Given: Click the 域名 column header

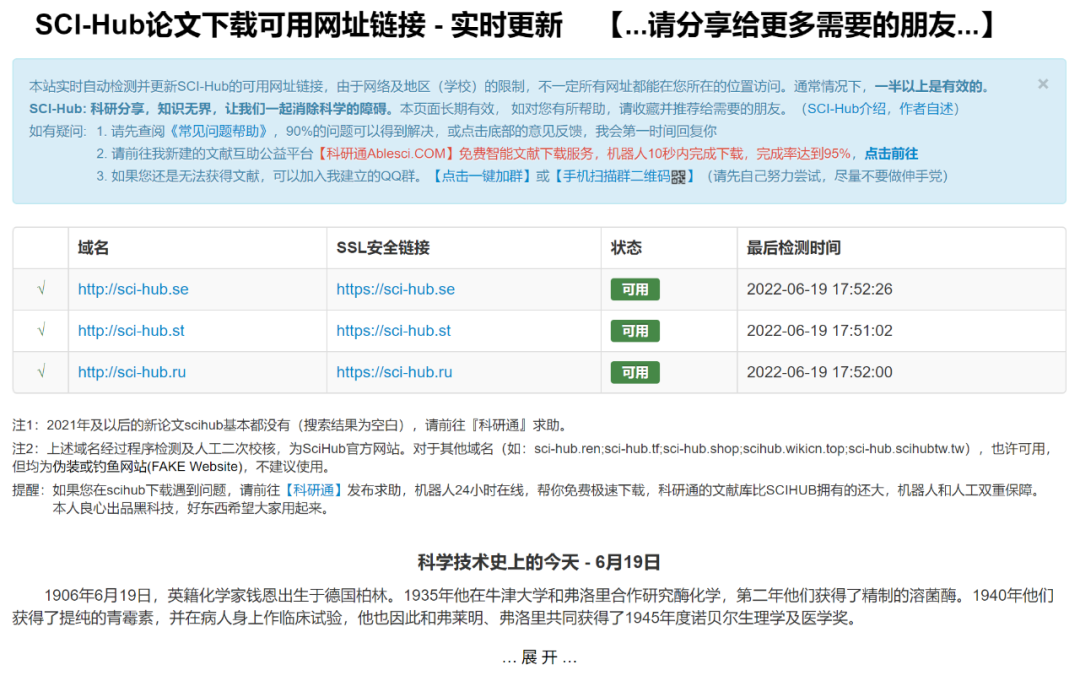Looking at the screenshot, I should point(94,248).
